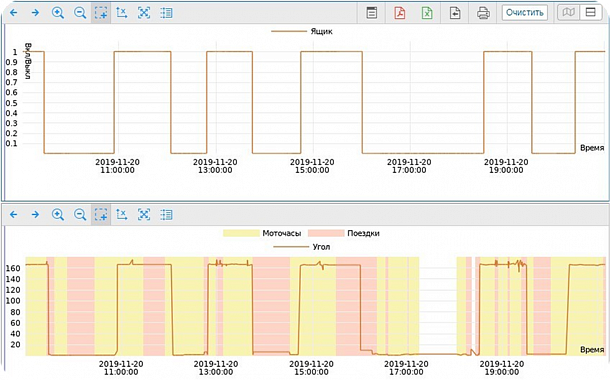The height and width of the screenshot is (380, 610).
Task: Click the Очистить button
Action: (524, 12)
